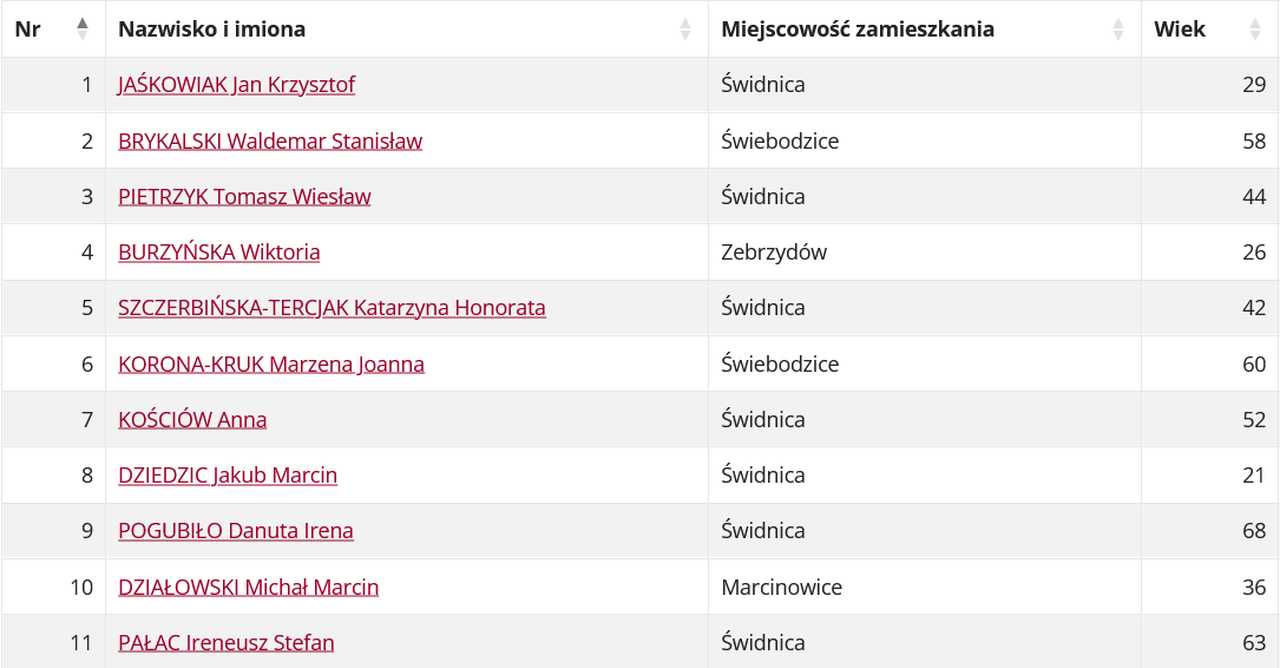Open BRYKALSKI Waldemar Stanisław link
1280x668 pixels.
tap(270, 141)
